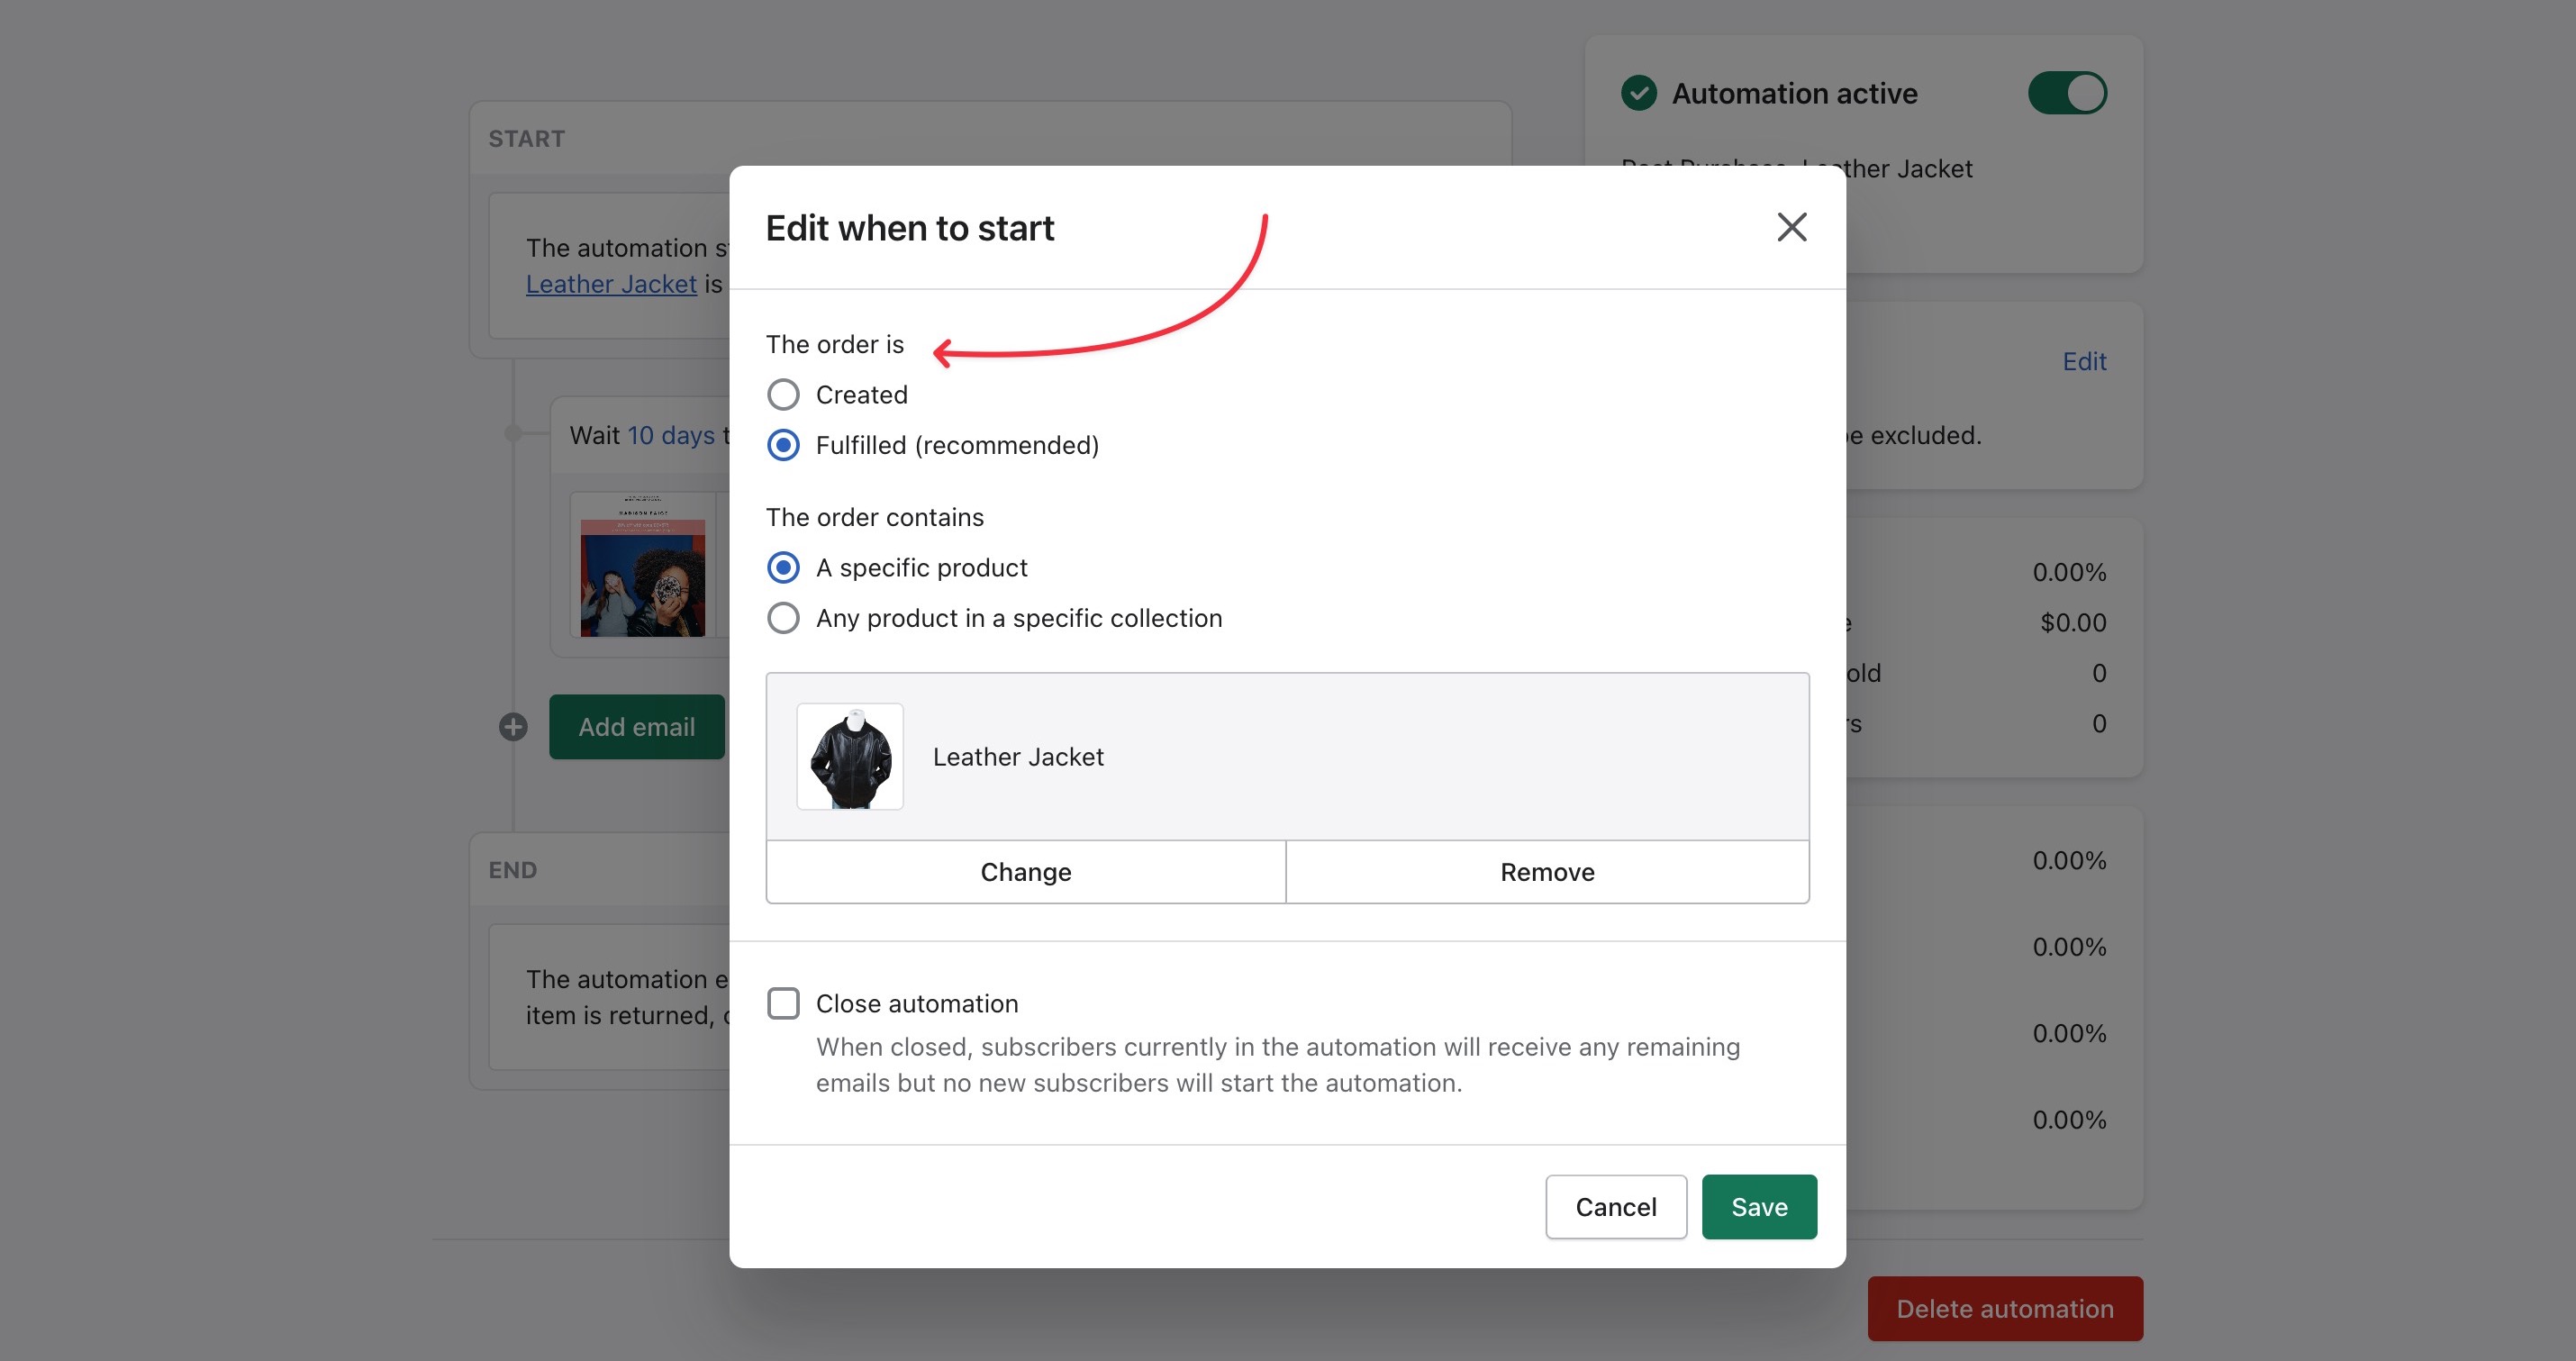Click the 10 days wait link

click(670, 435)
